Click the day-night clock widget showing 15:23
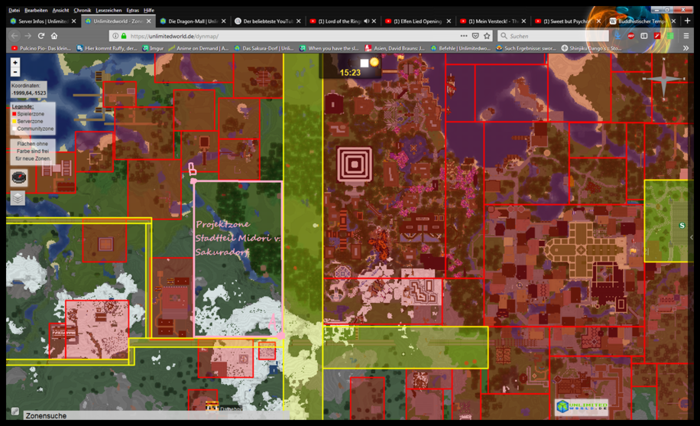Screen dimensions: 700x426 coord(350,67)
